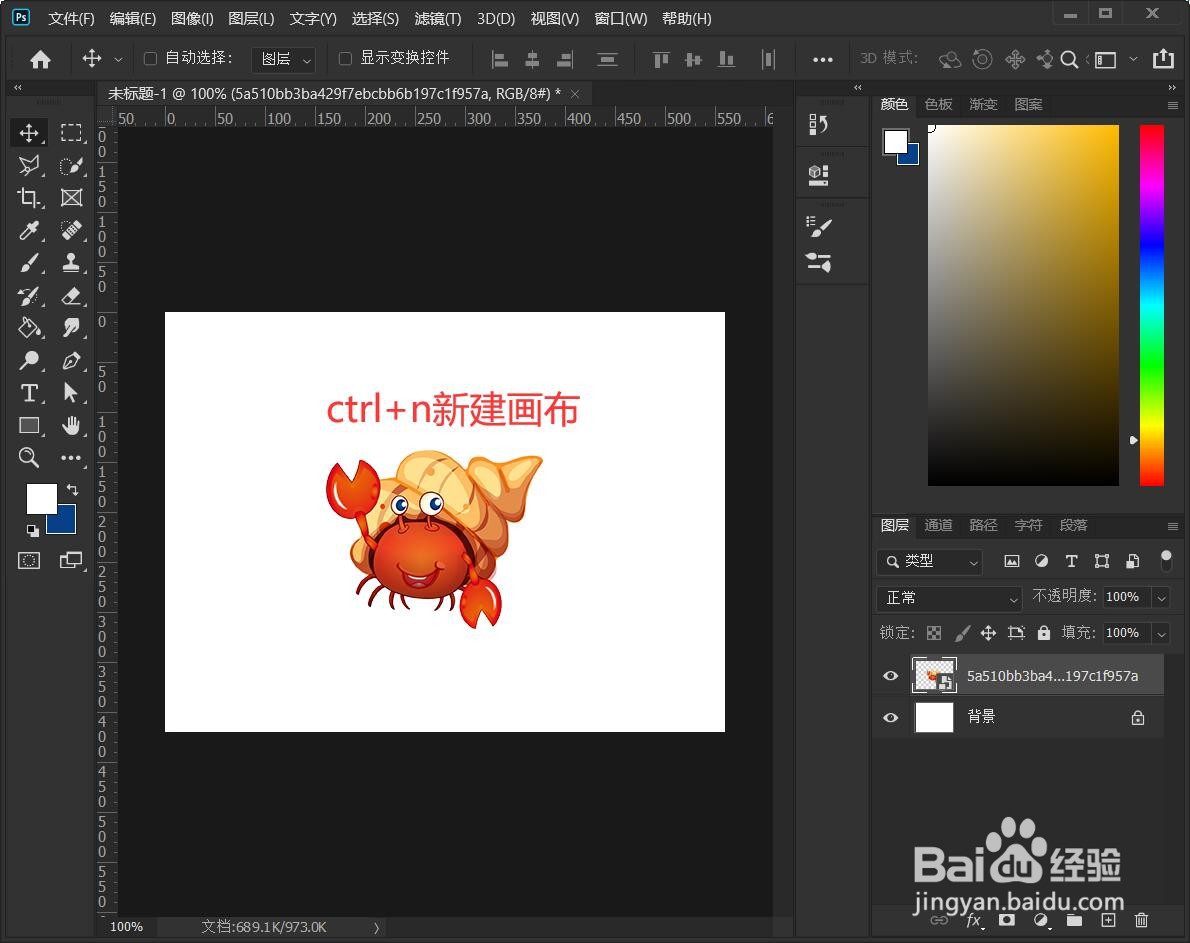Select the Move tool in the toolbox
The image size is (1190, 943).
point(29,133)
